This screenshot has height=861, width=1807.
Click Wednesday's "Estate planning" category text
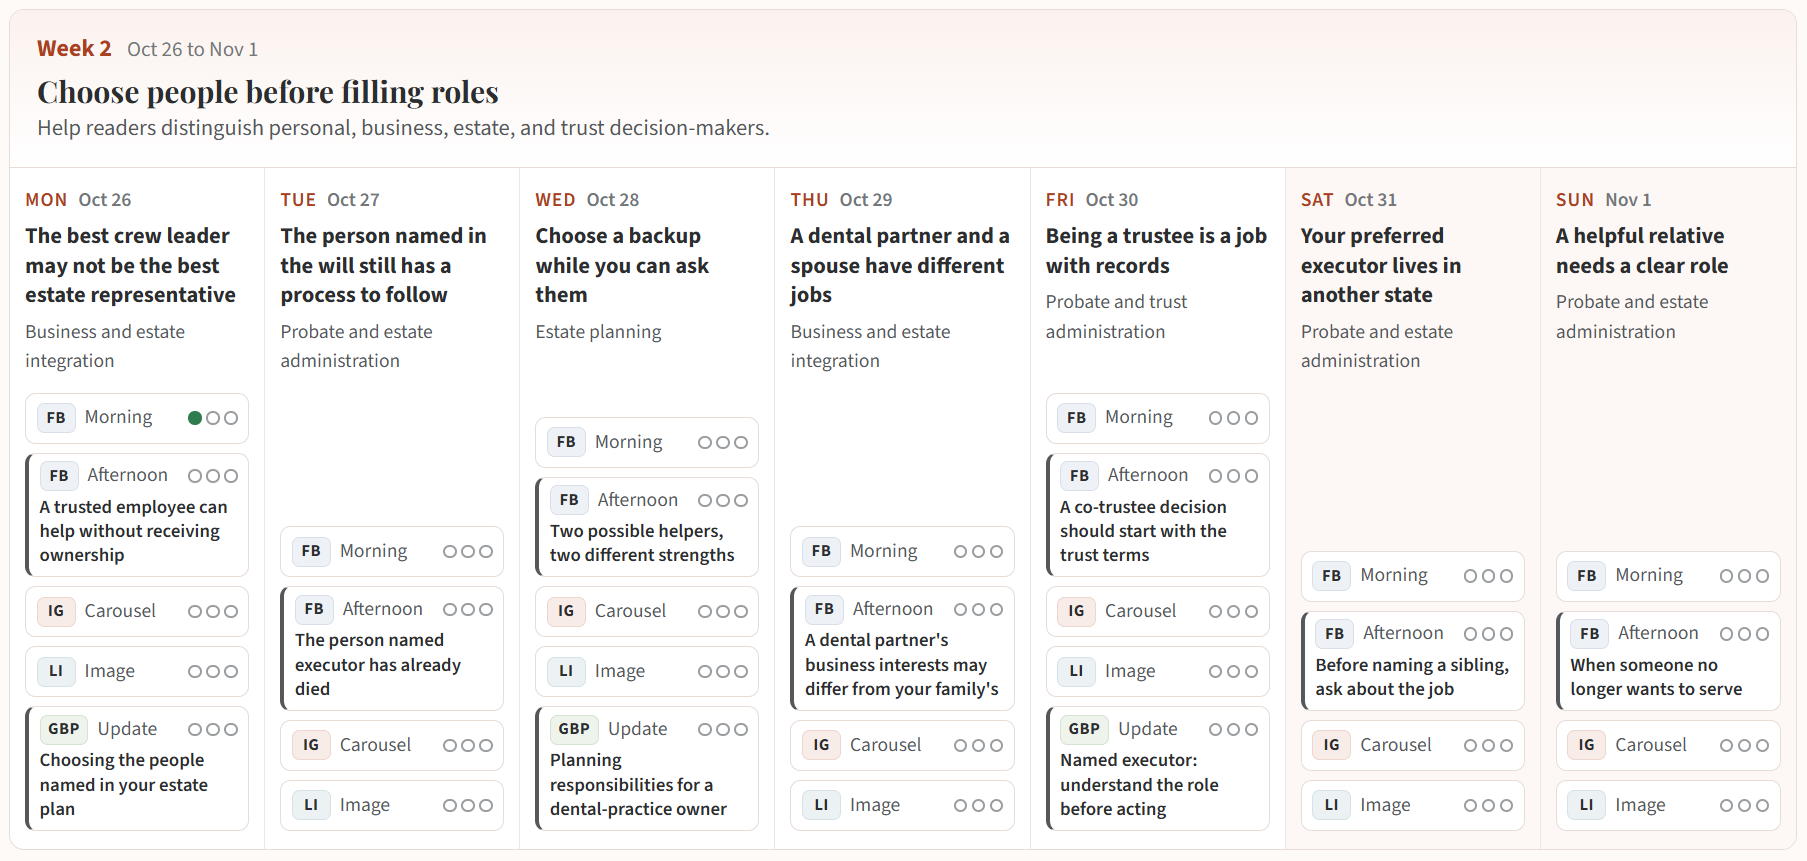(598, 332)
